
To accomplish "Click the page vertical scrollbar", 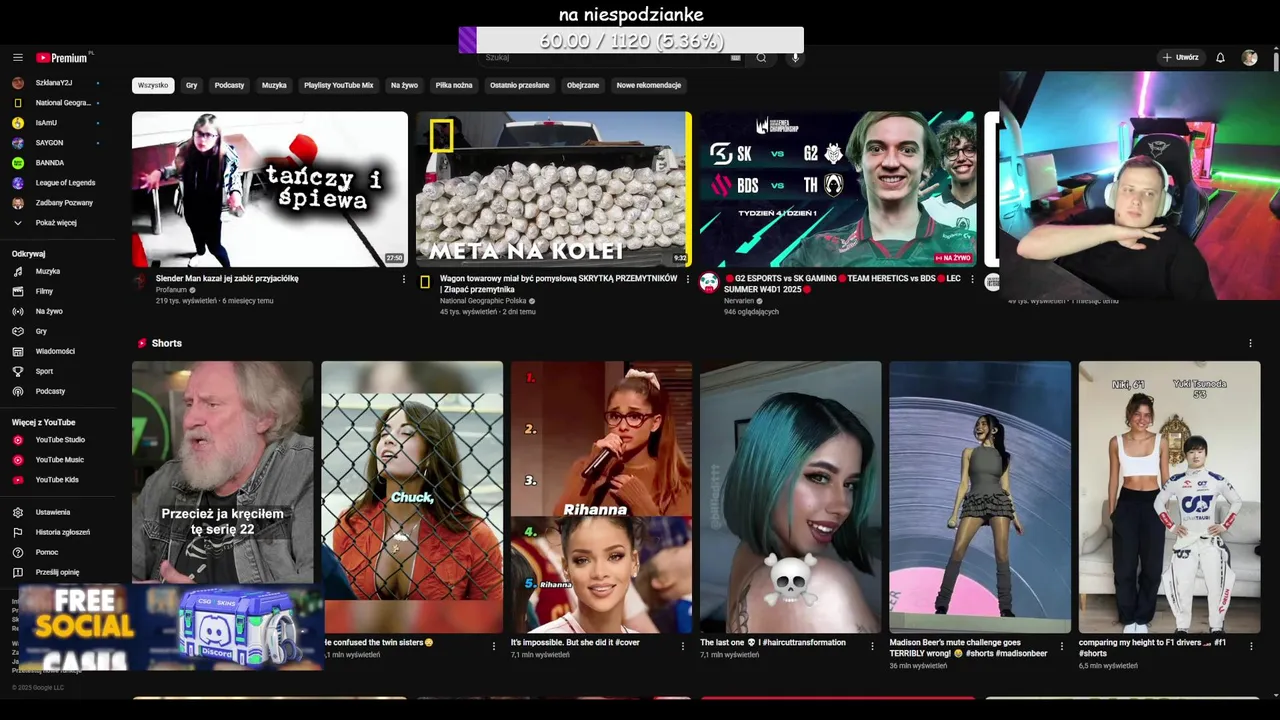I will click(1276, 60).
